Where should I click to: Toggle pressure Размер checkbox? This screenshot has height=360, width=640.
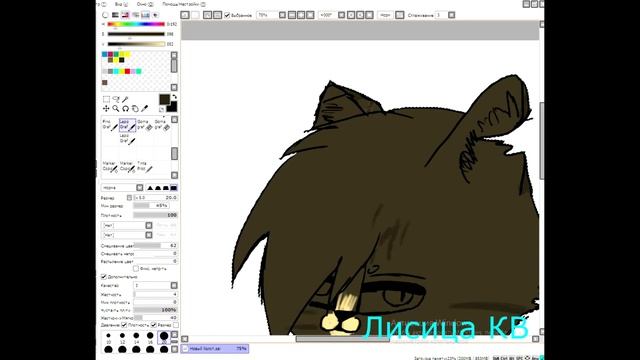[154, 325]
